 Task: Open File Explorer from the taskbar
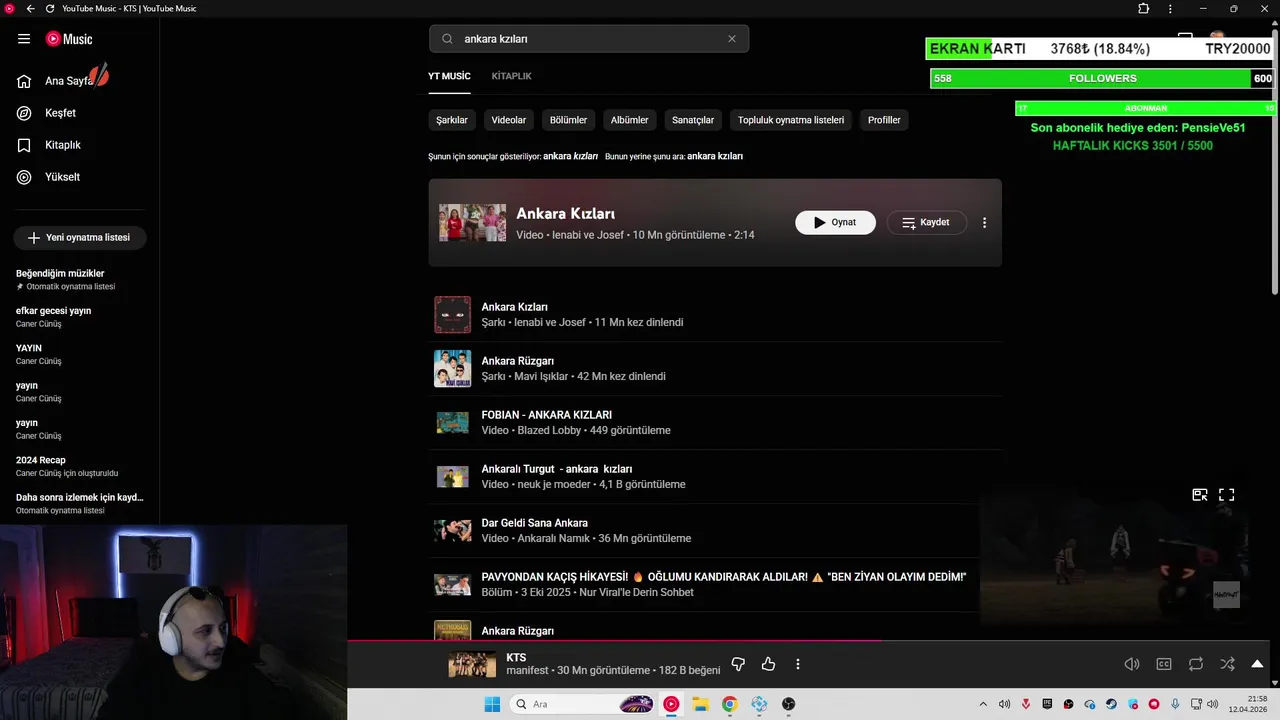point(700,704)
